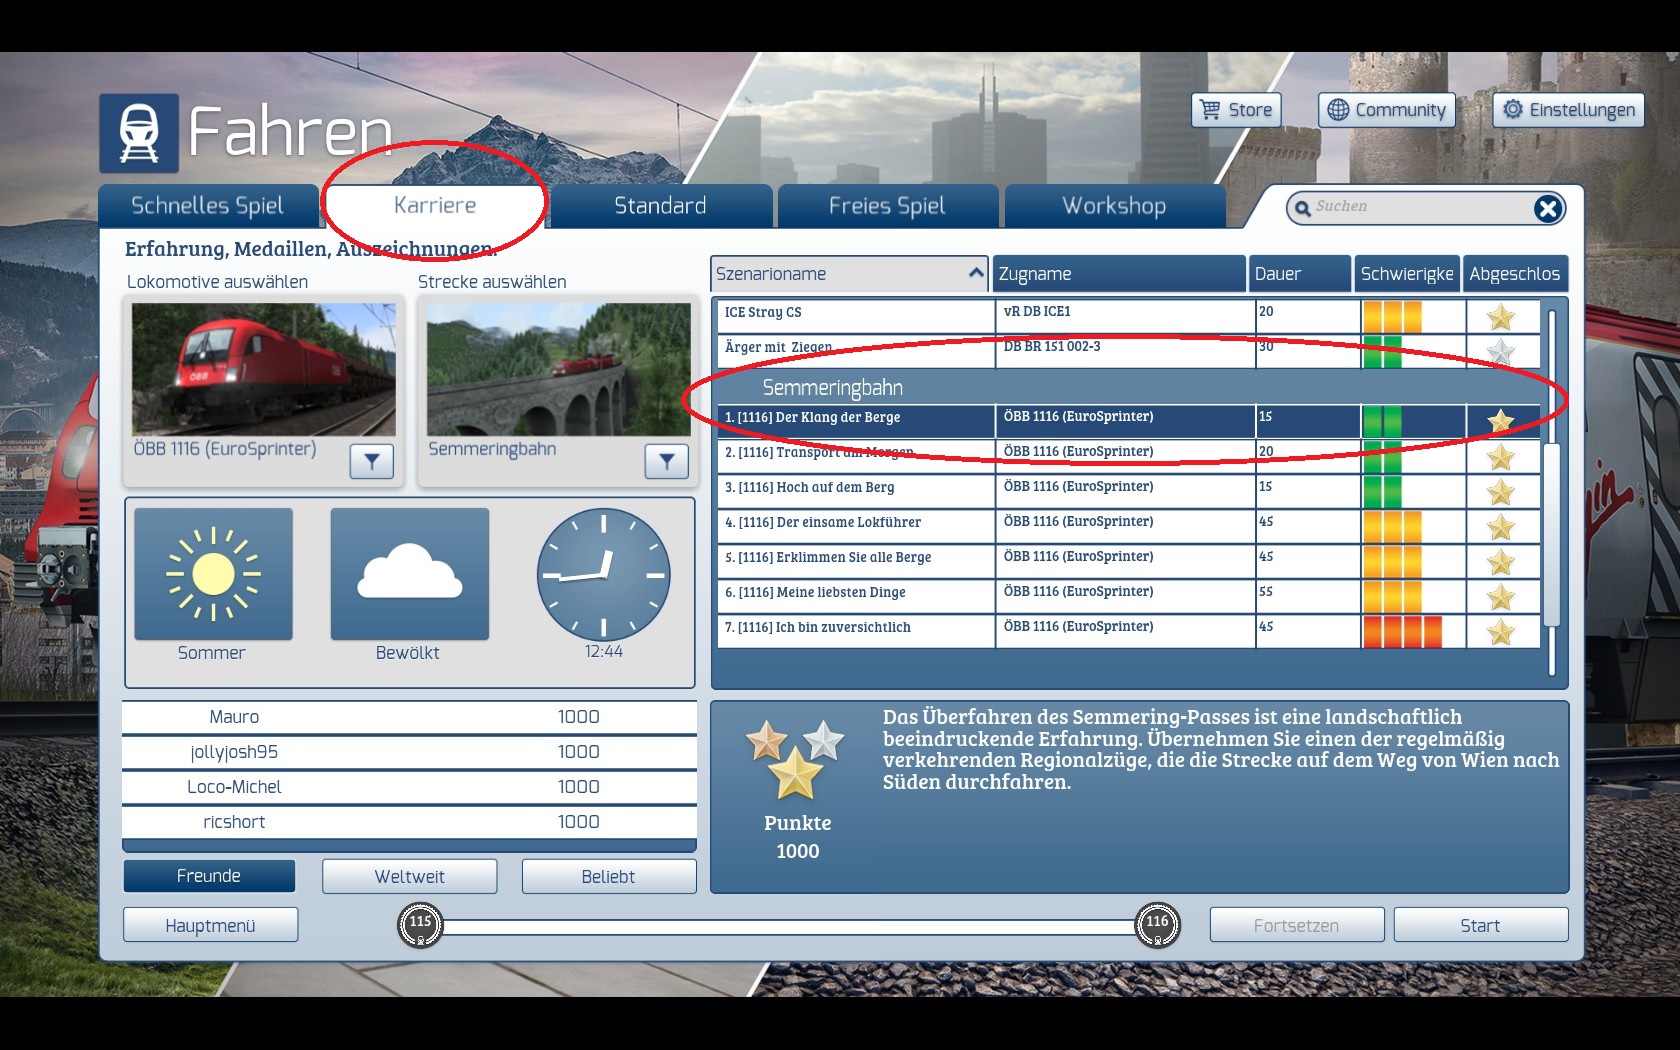The image size is (1680, 1050).
Task: Switch to the Standard tab
Action: (660, 206)
